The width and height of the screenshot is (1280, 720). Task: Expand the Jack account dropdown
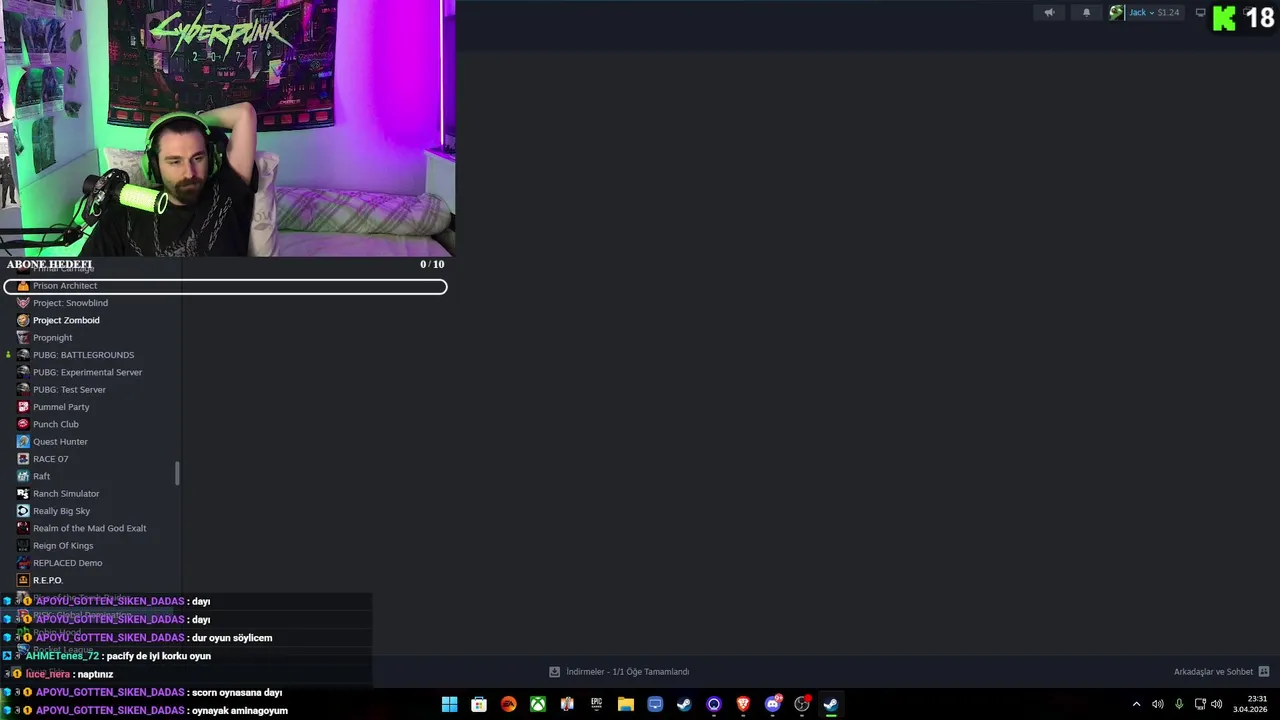[1141, 13]
